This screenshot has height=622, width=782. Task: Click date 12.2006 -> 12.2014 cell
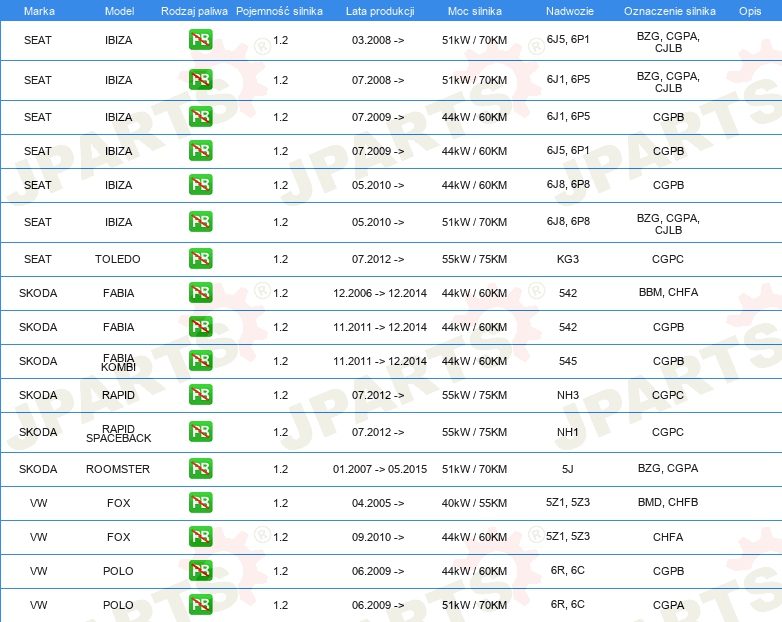[x=380, y=293]
